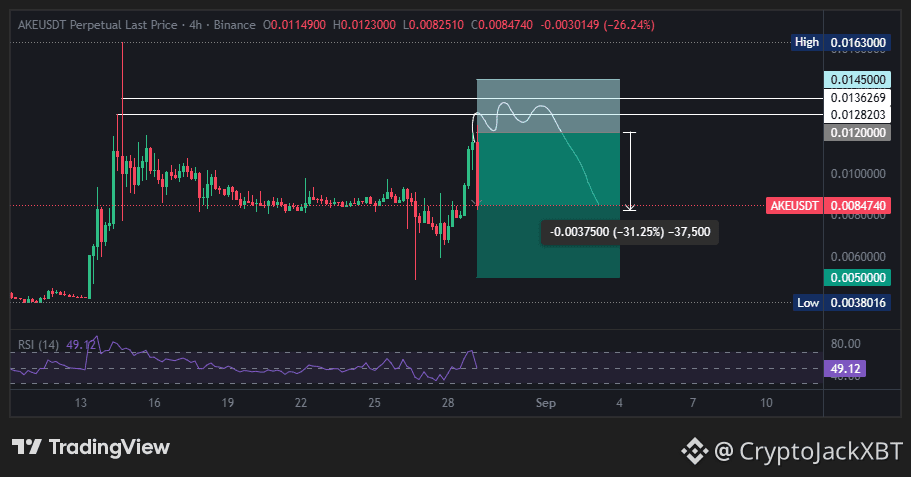Click date label 19 on time axis
Viewport: 911px width, 477px height.
[x=228, y=403]
